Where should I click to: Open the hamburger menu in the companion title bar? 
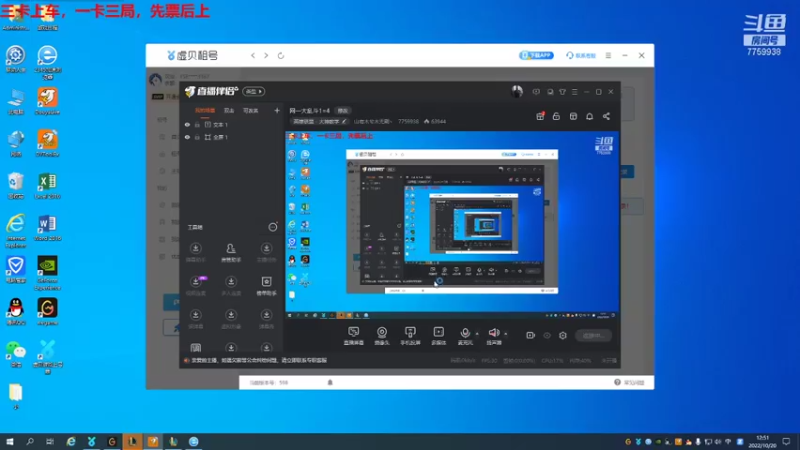pyautogui.click(x=574, y=92)
